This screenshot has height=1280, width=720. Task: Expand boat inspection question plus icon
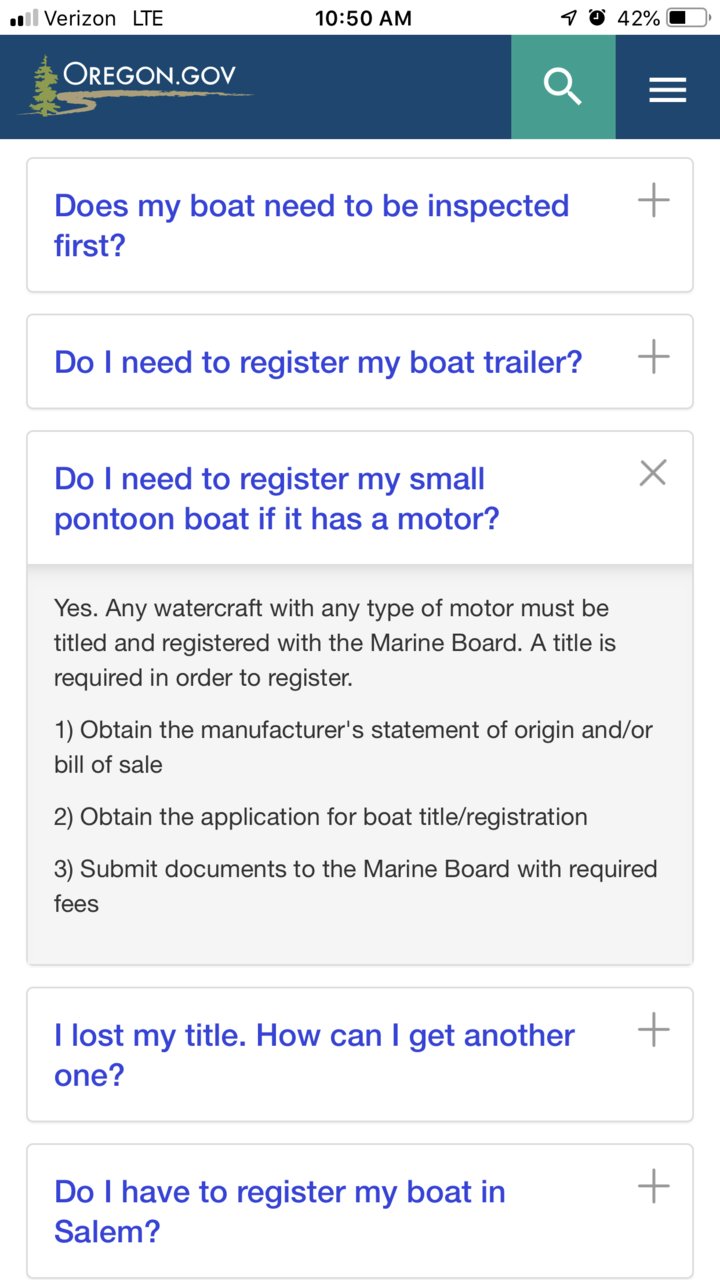click(x=654, y=201)
